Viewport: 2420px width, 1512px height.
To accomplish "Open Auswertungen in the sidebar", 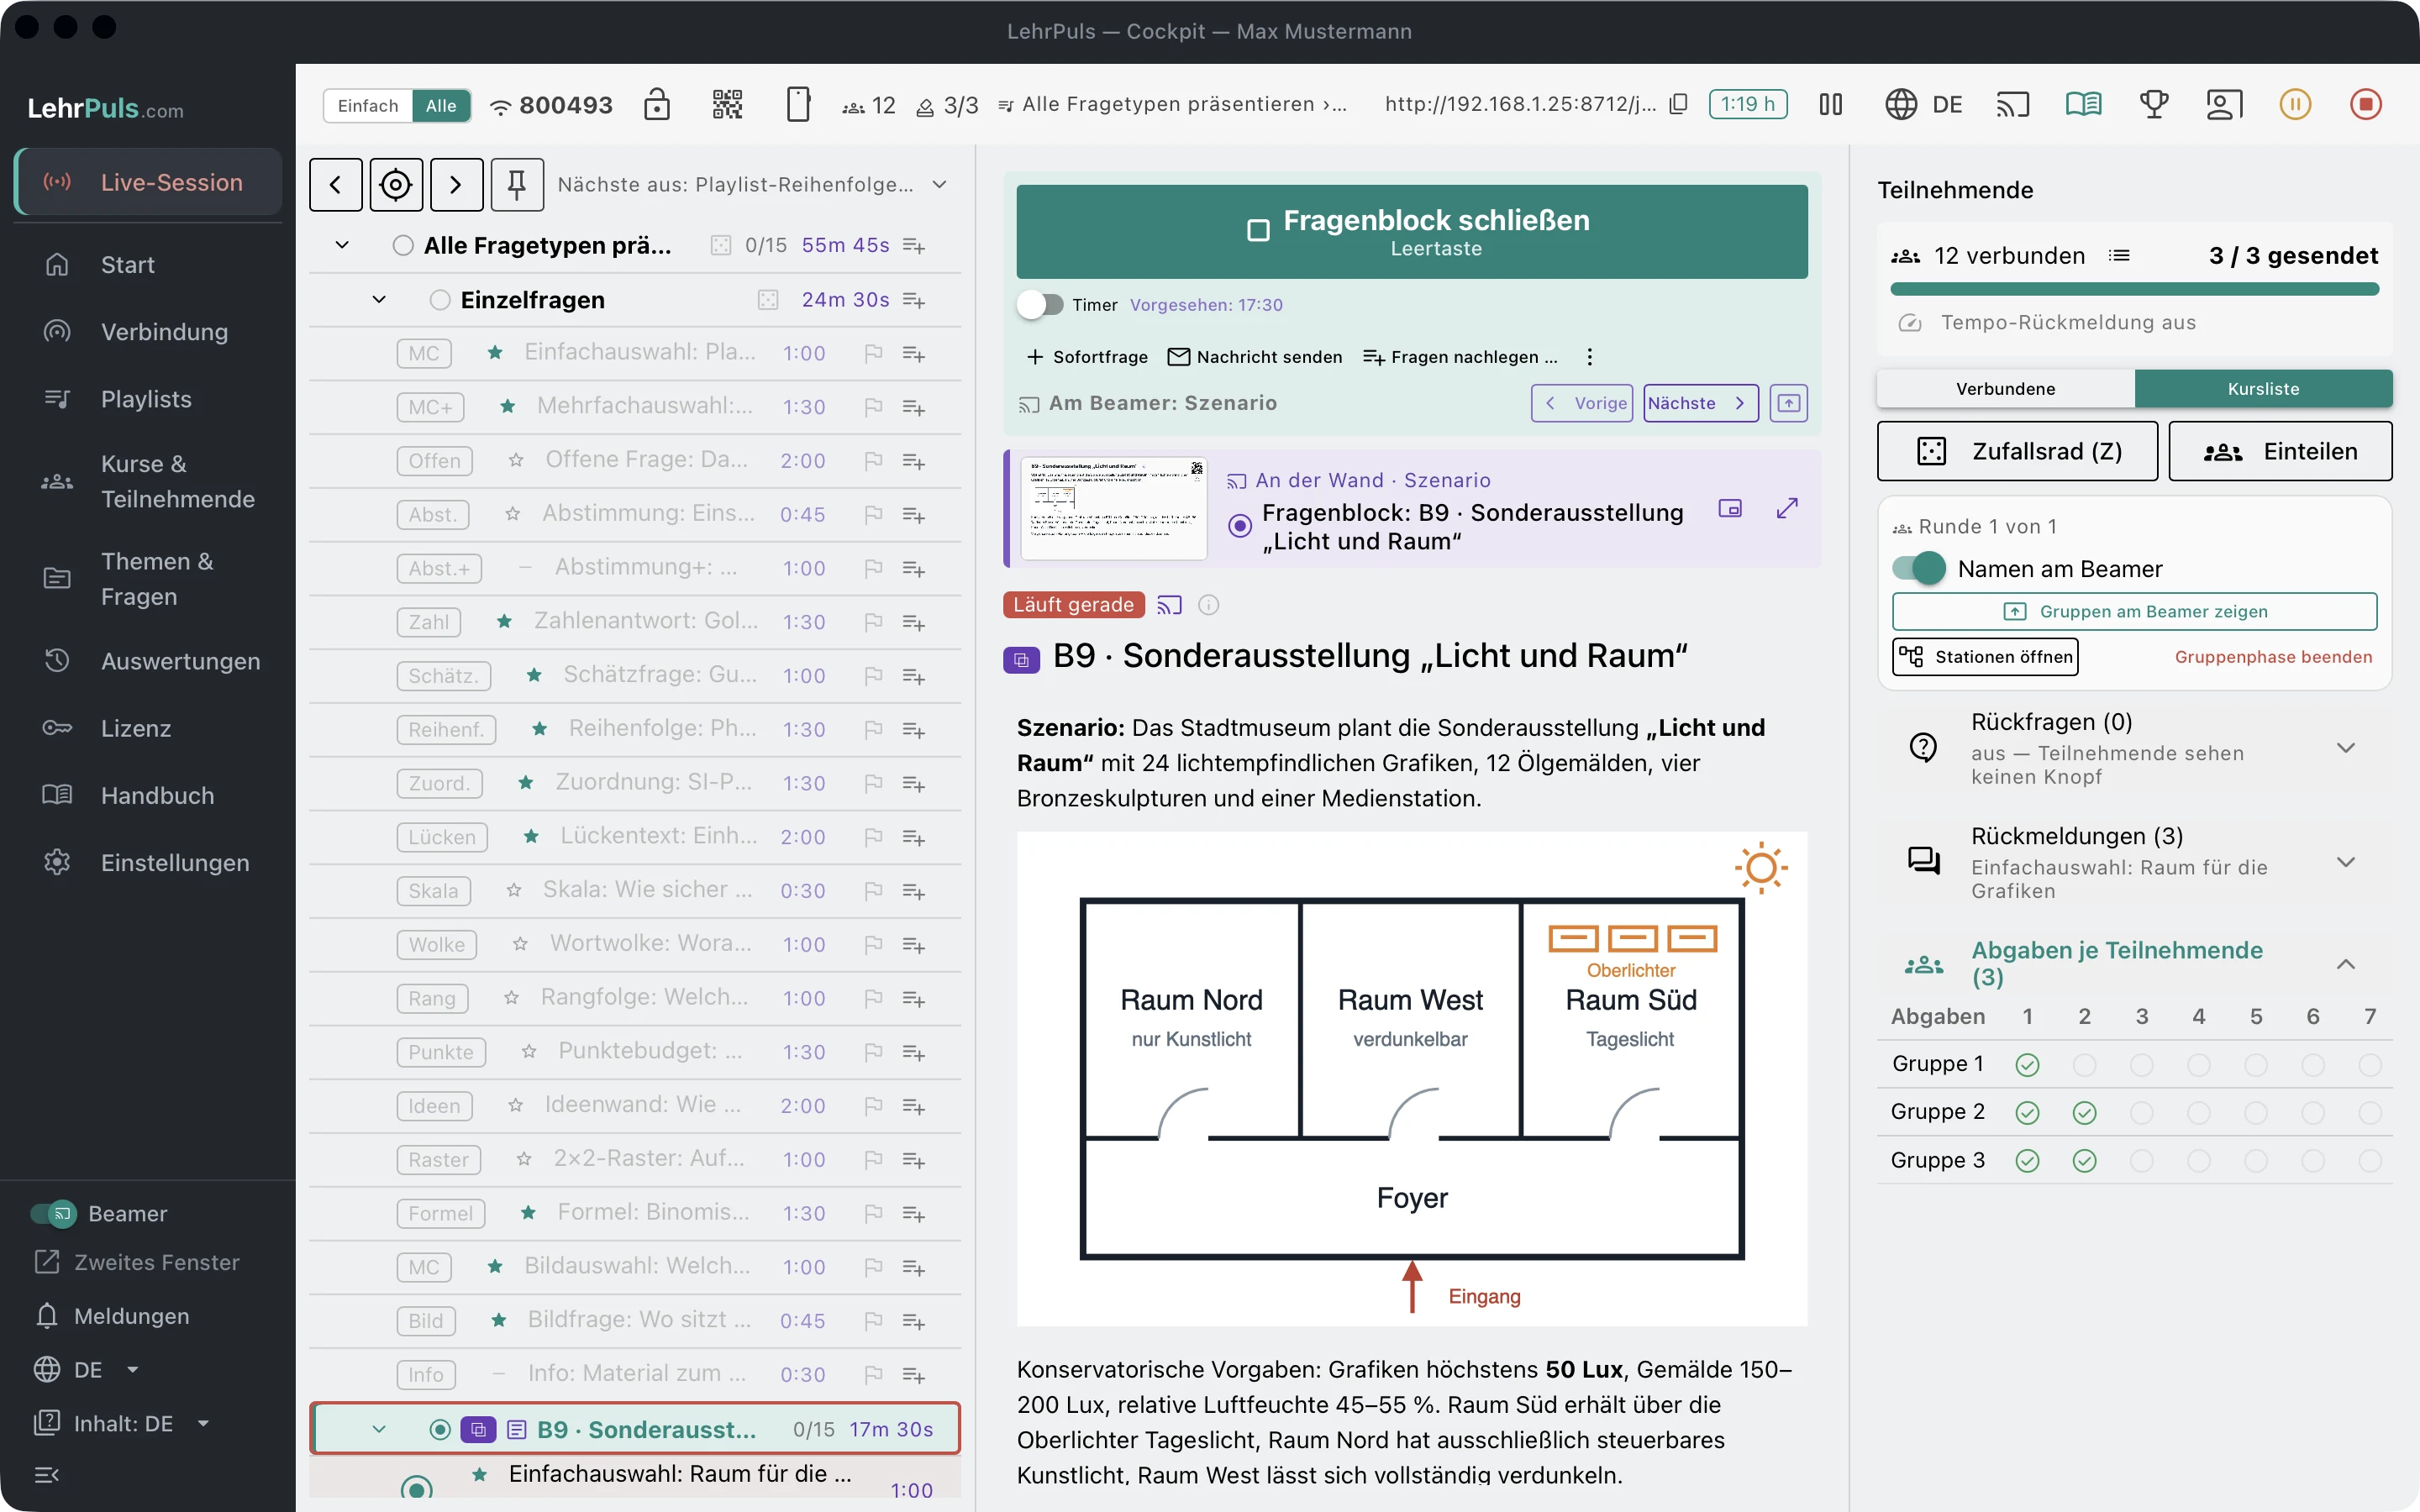I will pyautogui.click(x=148, y=661).
